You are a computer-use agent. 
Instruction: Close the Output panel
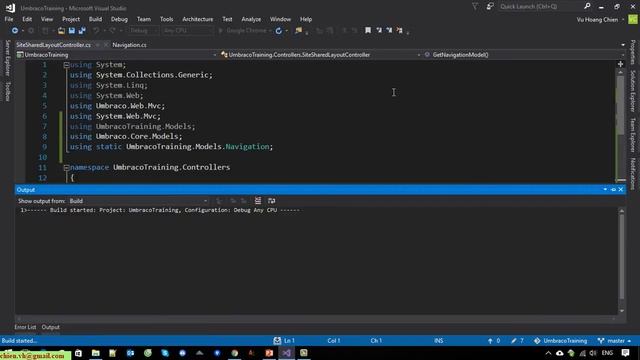[x=621, y=190]
